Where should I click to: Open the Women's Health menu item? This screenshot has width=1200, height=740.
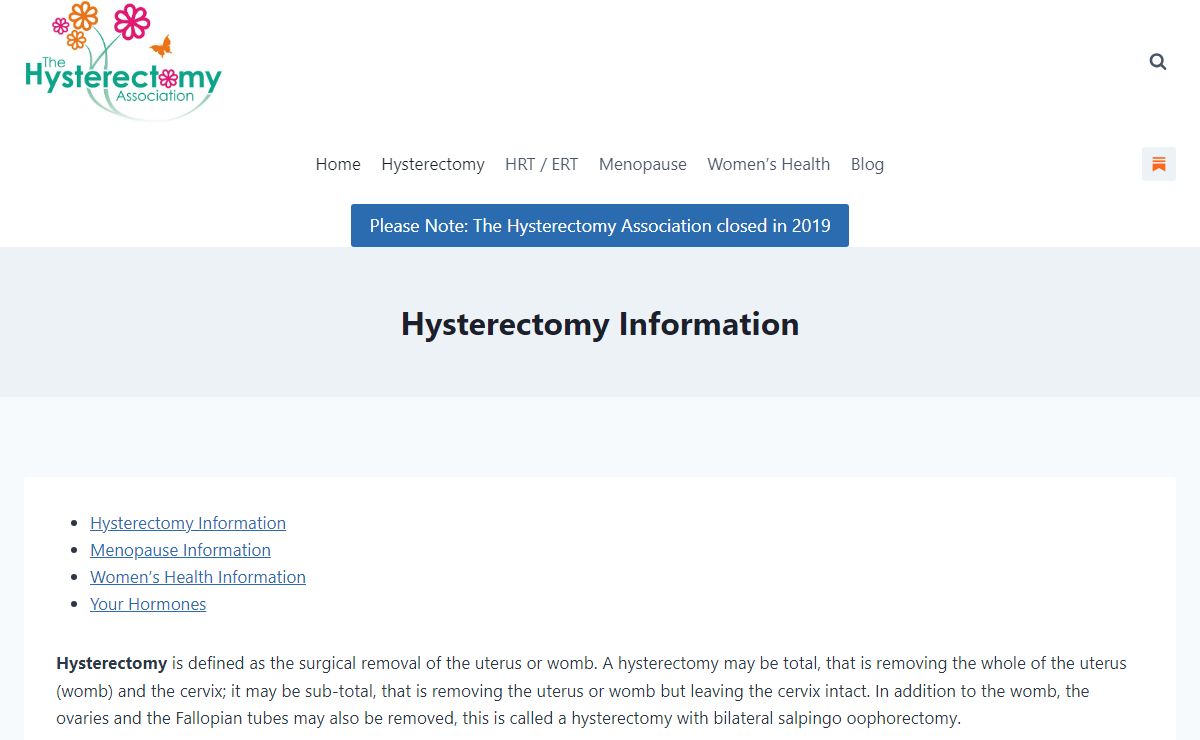click(769, 164)
